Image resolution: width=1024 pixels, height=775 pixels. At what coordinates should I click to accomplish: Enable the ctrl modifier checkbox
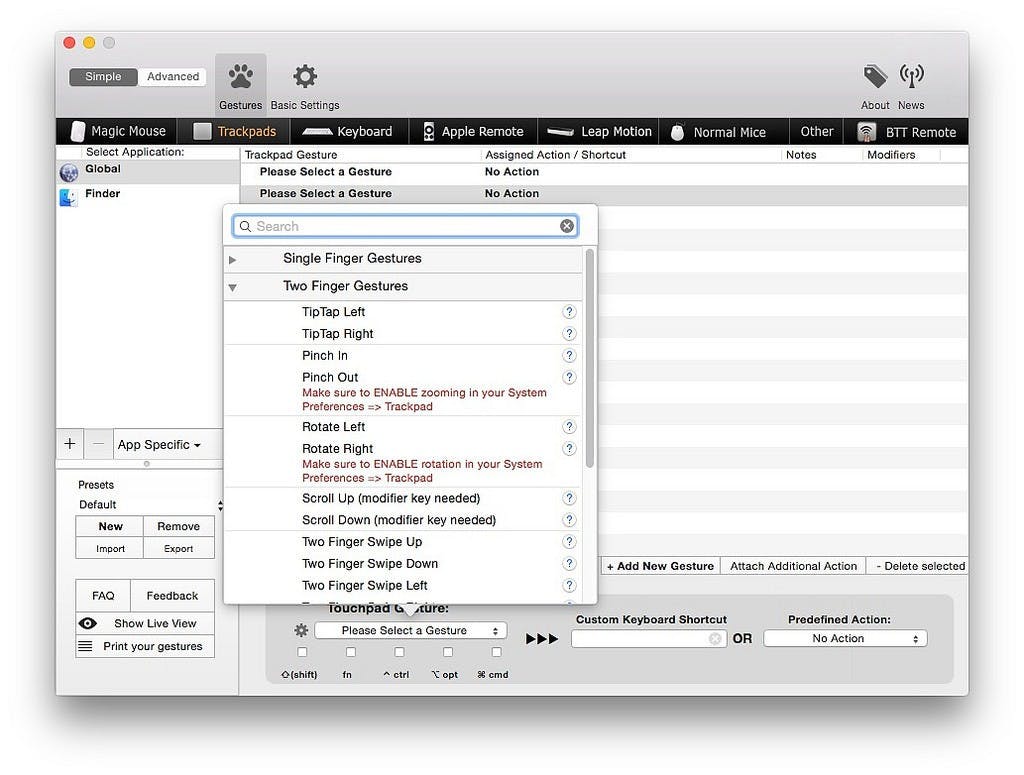click(399, 652)
